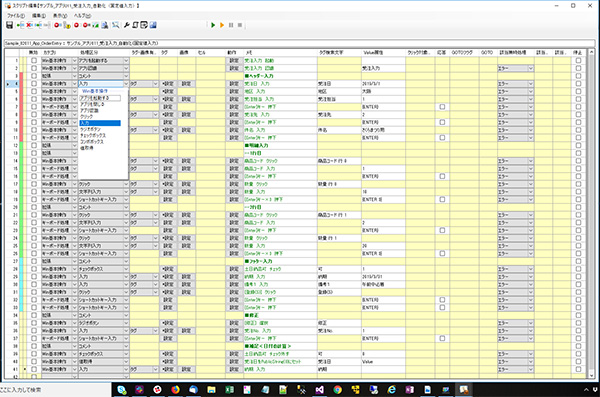Select 値取得 in the dropdown list

click(x=86, y=148)
